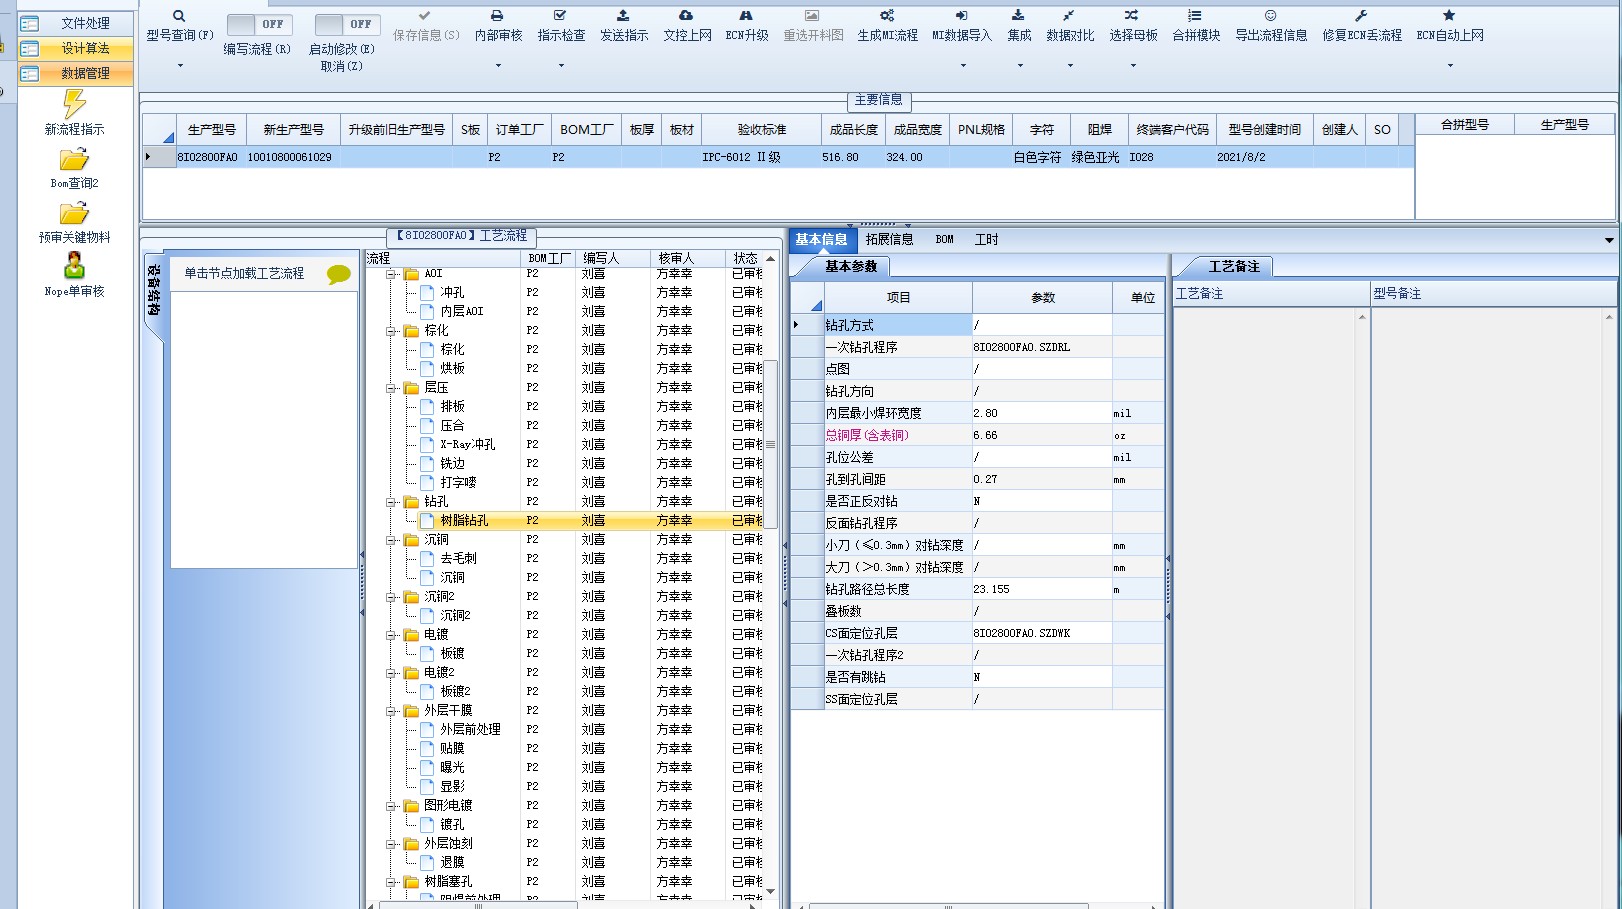This screenshot has width=1622, height=909.
Task: Collapse the 棕化 tree node
Action: [x=393, y=331]
